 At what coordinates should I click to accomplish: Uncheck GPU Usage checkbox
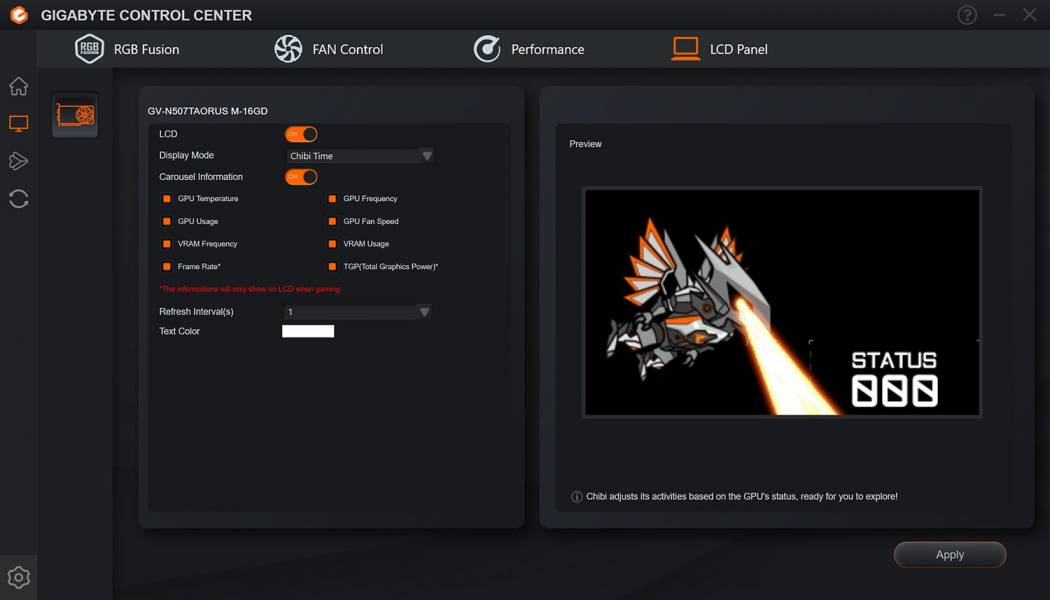tap(167, 222)
